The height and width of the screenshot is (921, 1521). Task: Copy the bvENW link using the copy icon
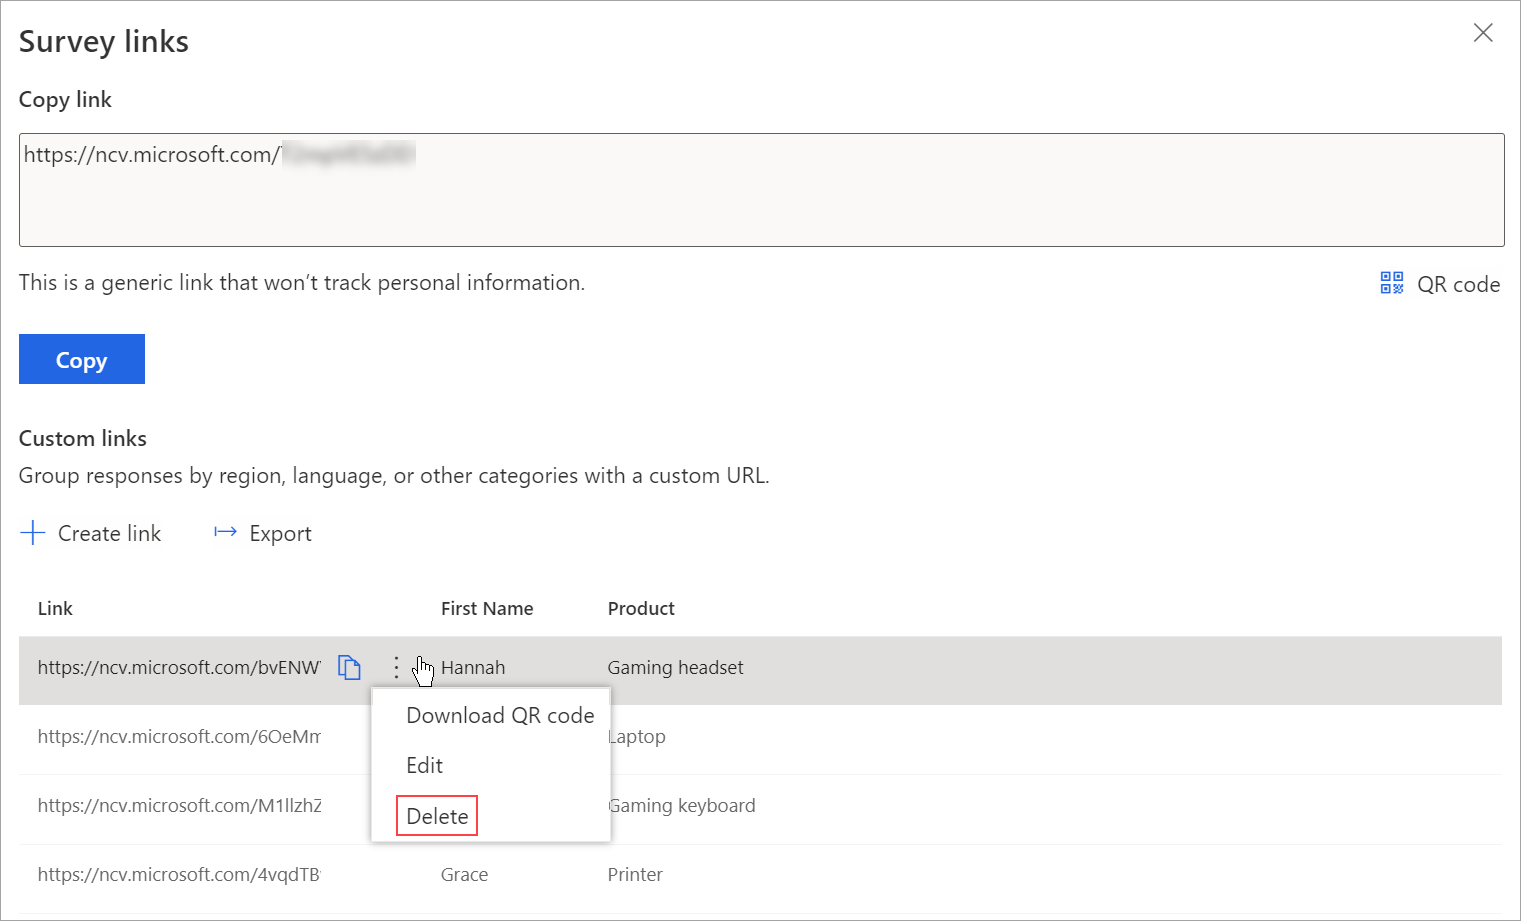coord(349,666)
